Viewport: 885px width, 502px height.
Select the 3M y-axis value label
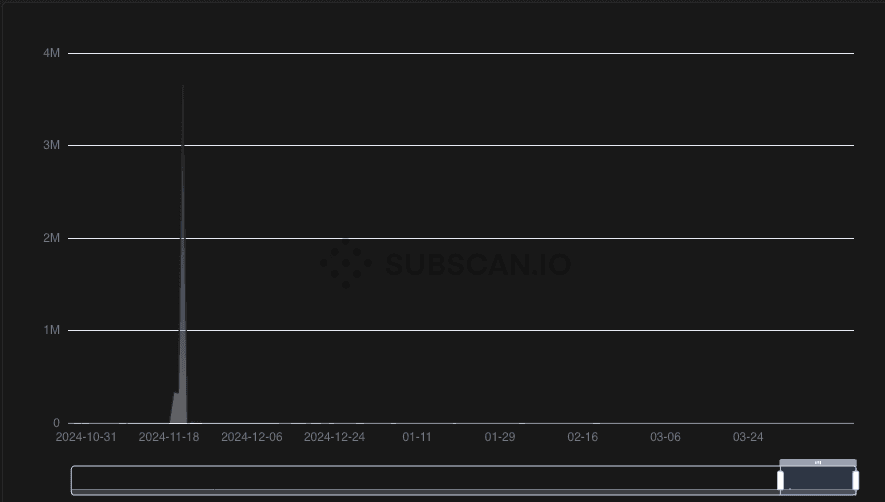pyautogui.click(x=52, y=145)
